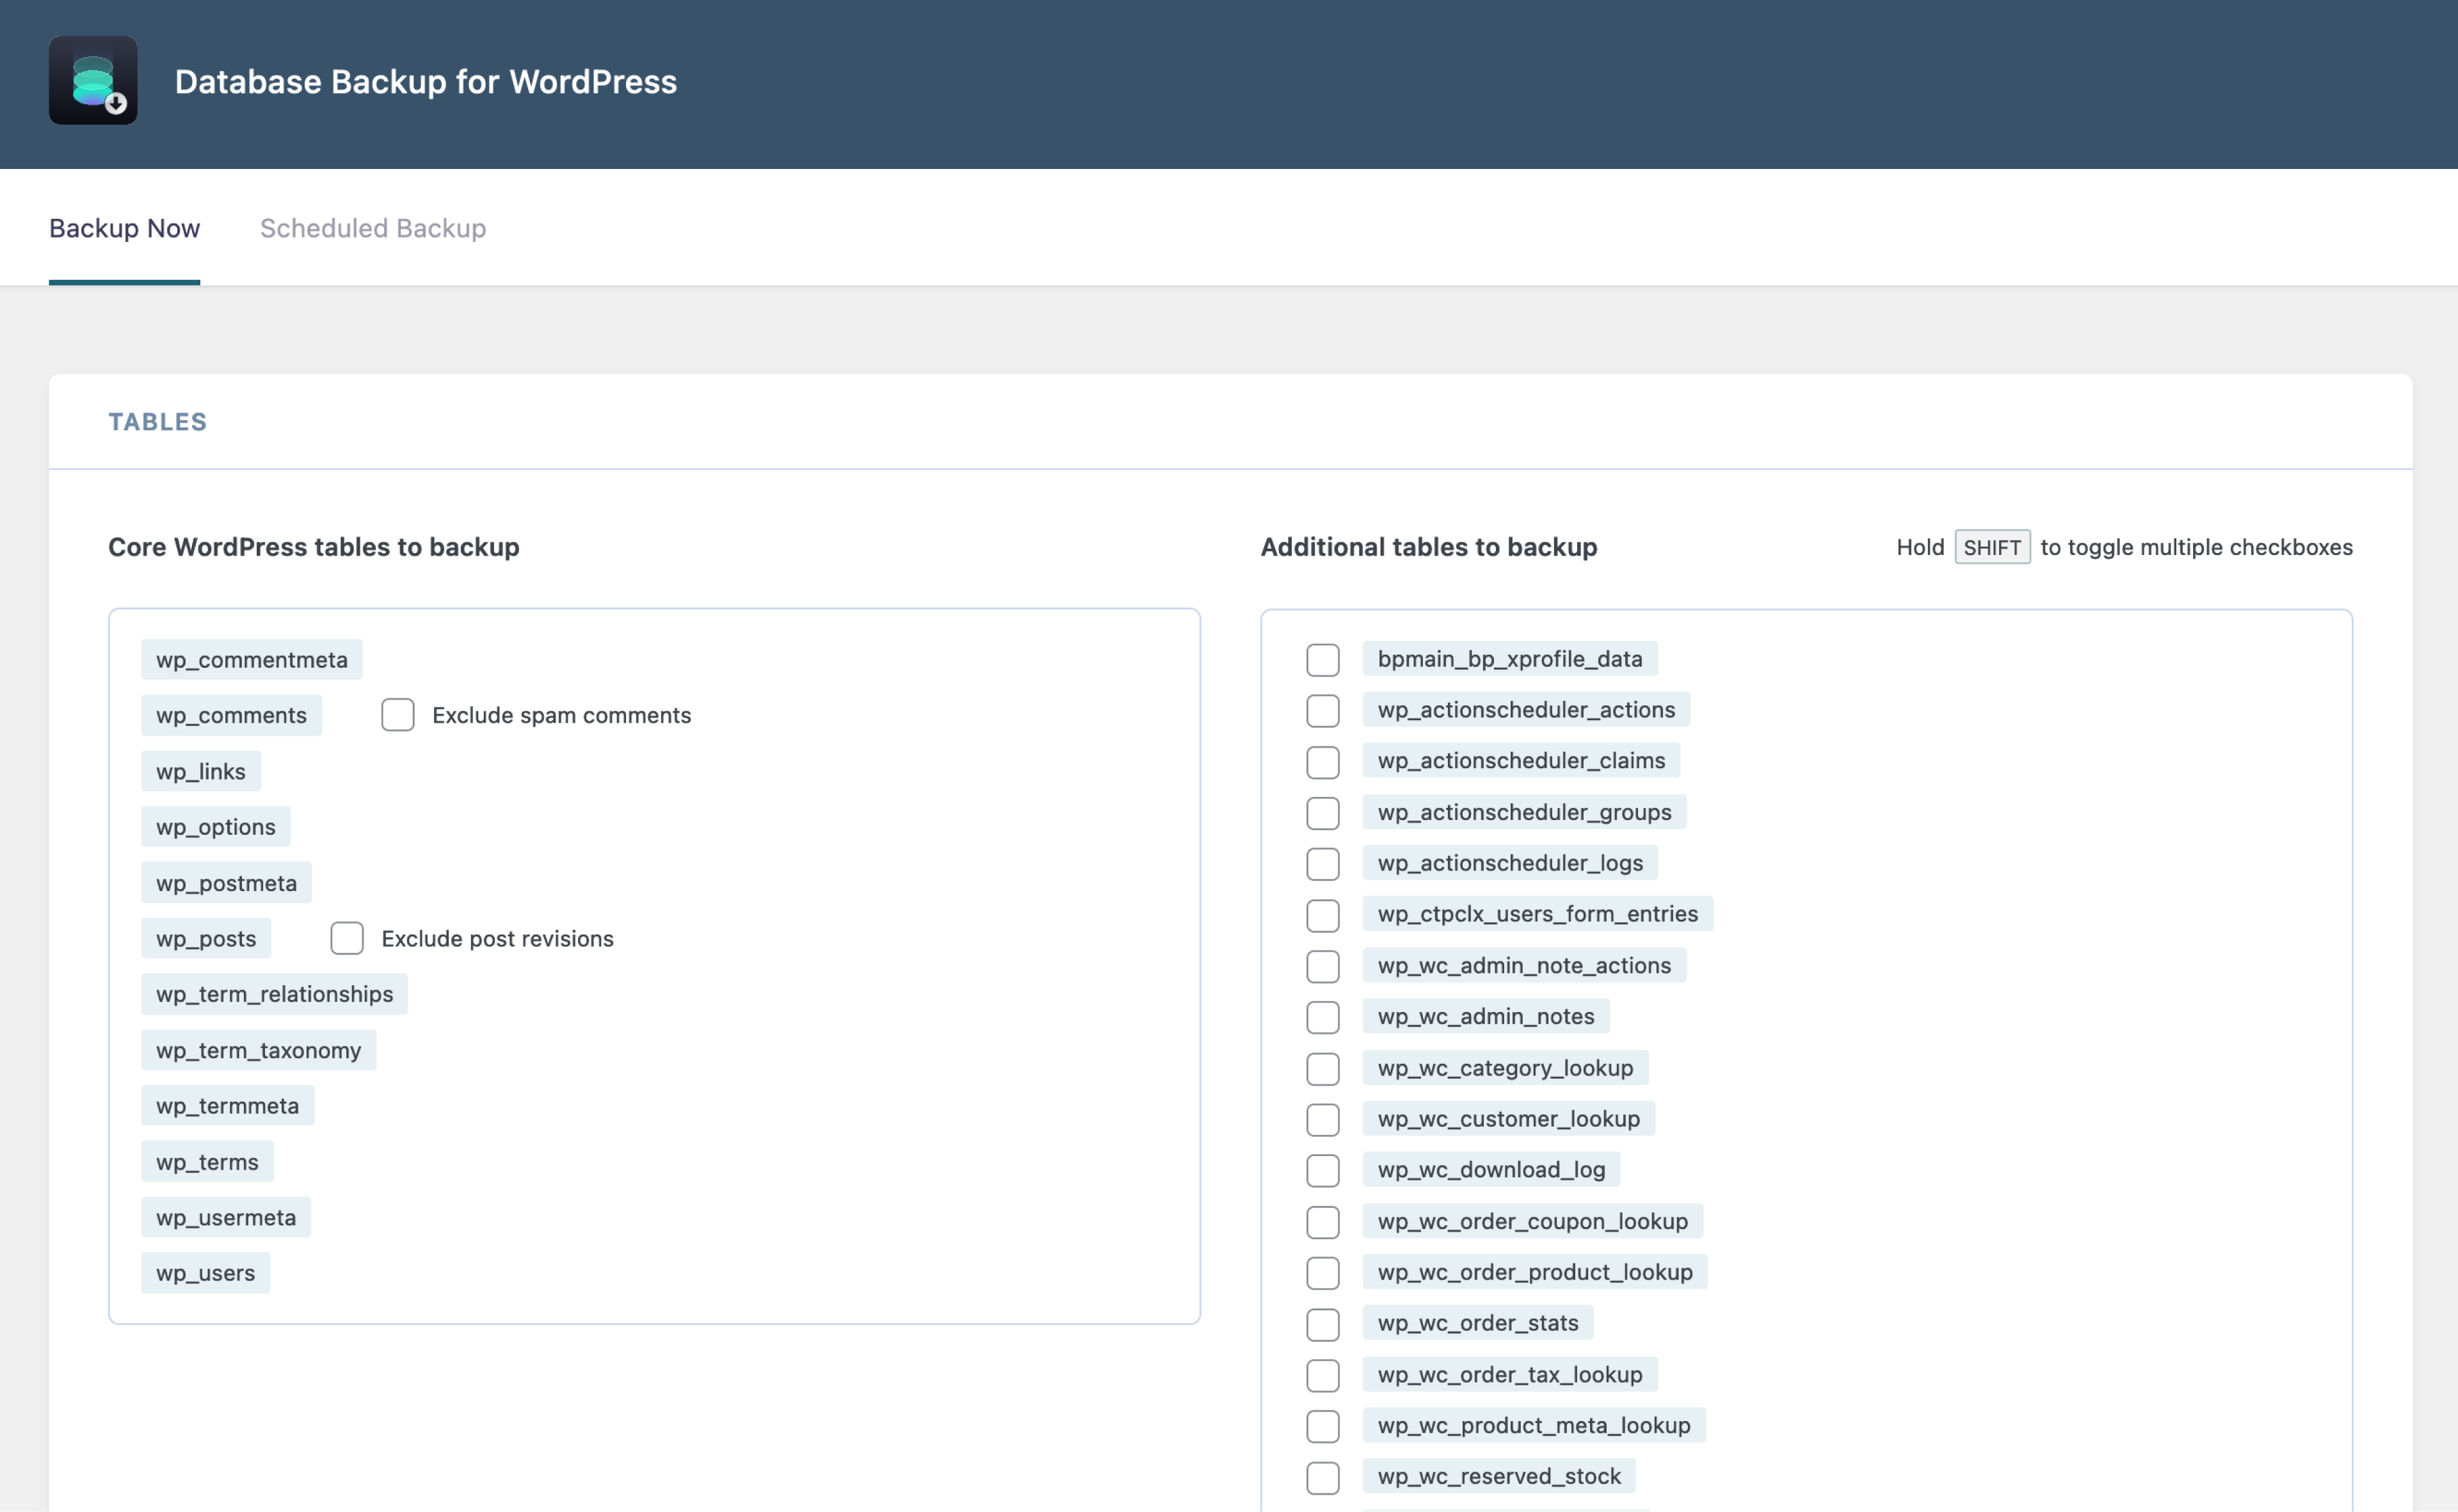
Task: Click the wp_actionscheduler_actions label
Action: (1526, 710)
